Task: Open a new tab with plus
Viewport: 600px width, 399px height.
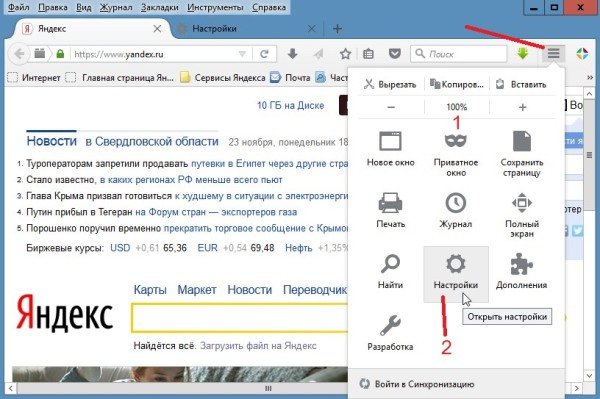Action: point(337,29)
